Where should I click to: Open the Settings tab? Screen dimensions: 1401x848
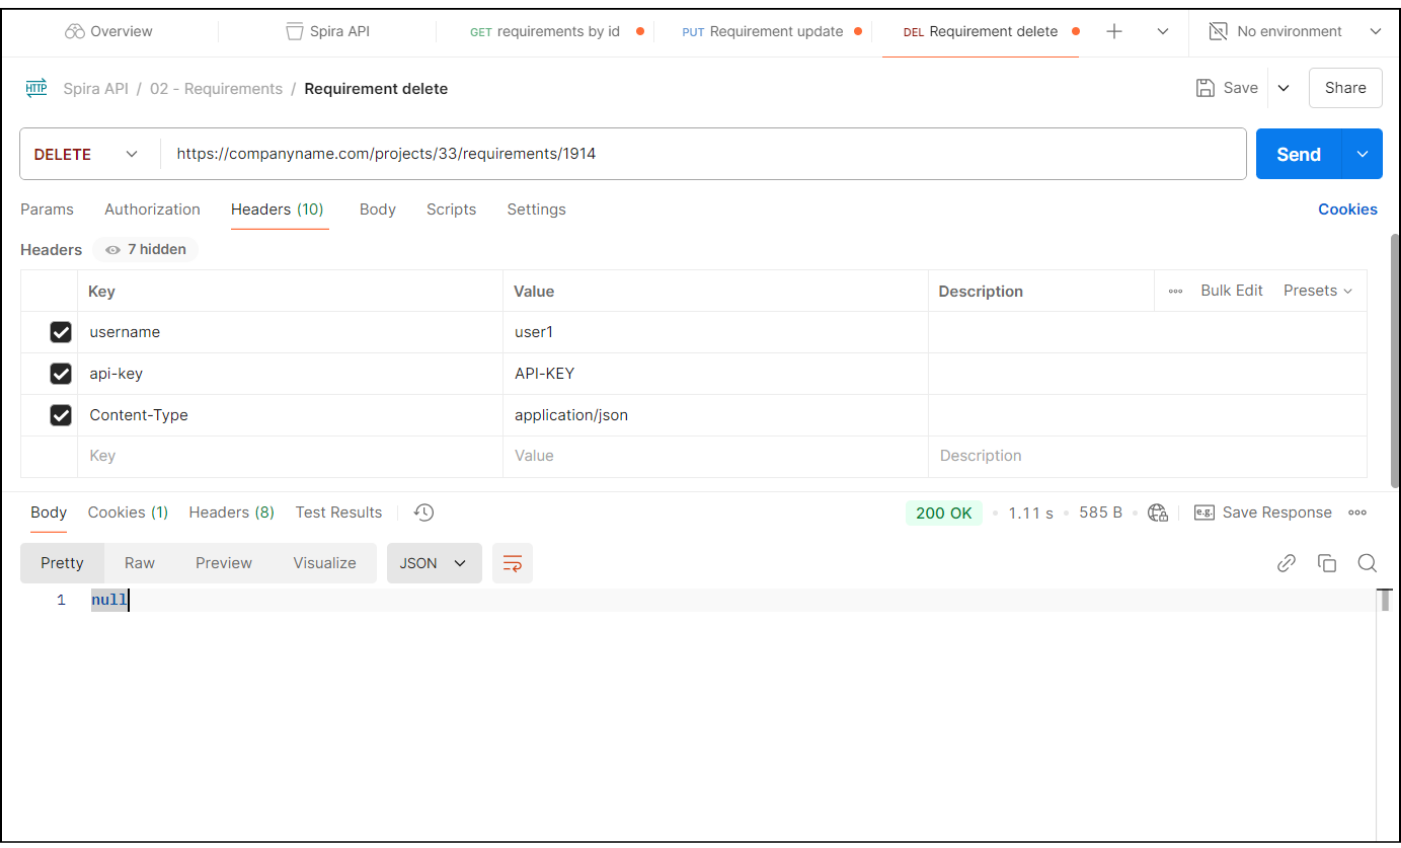pos(536,209)
